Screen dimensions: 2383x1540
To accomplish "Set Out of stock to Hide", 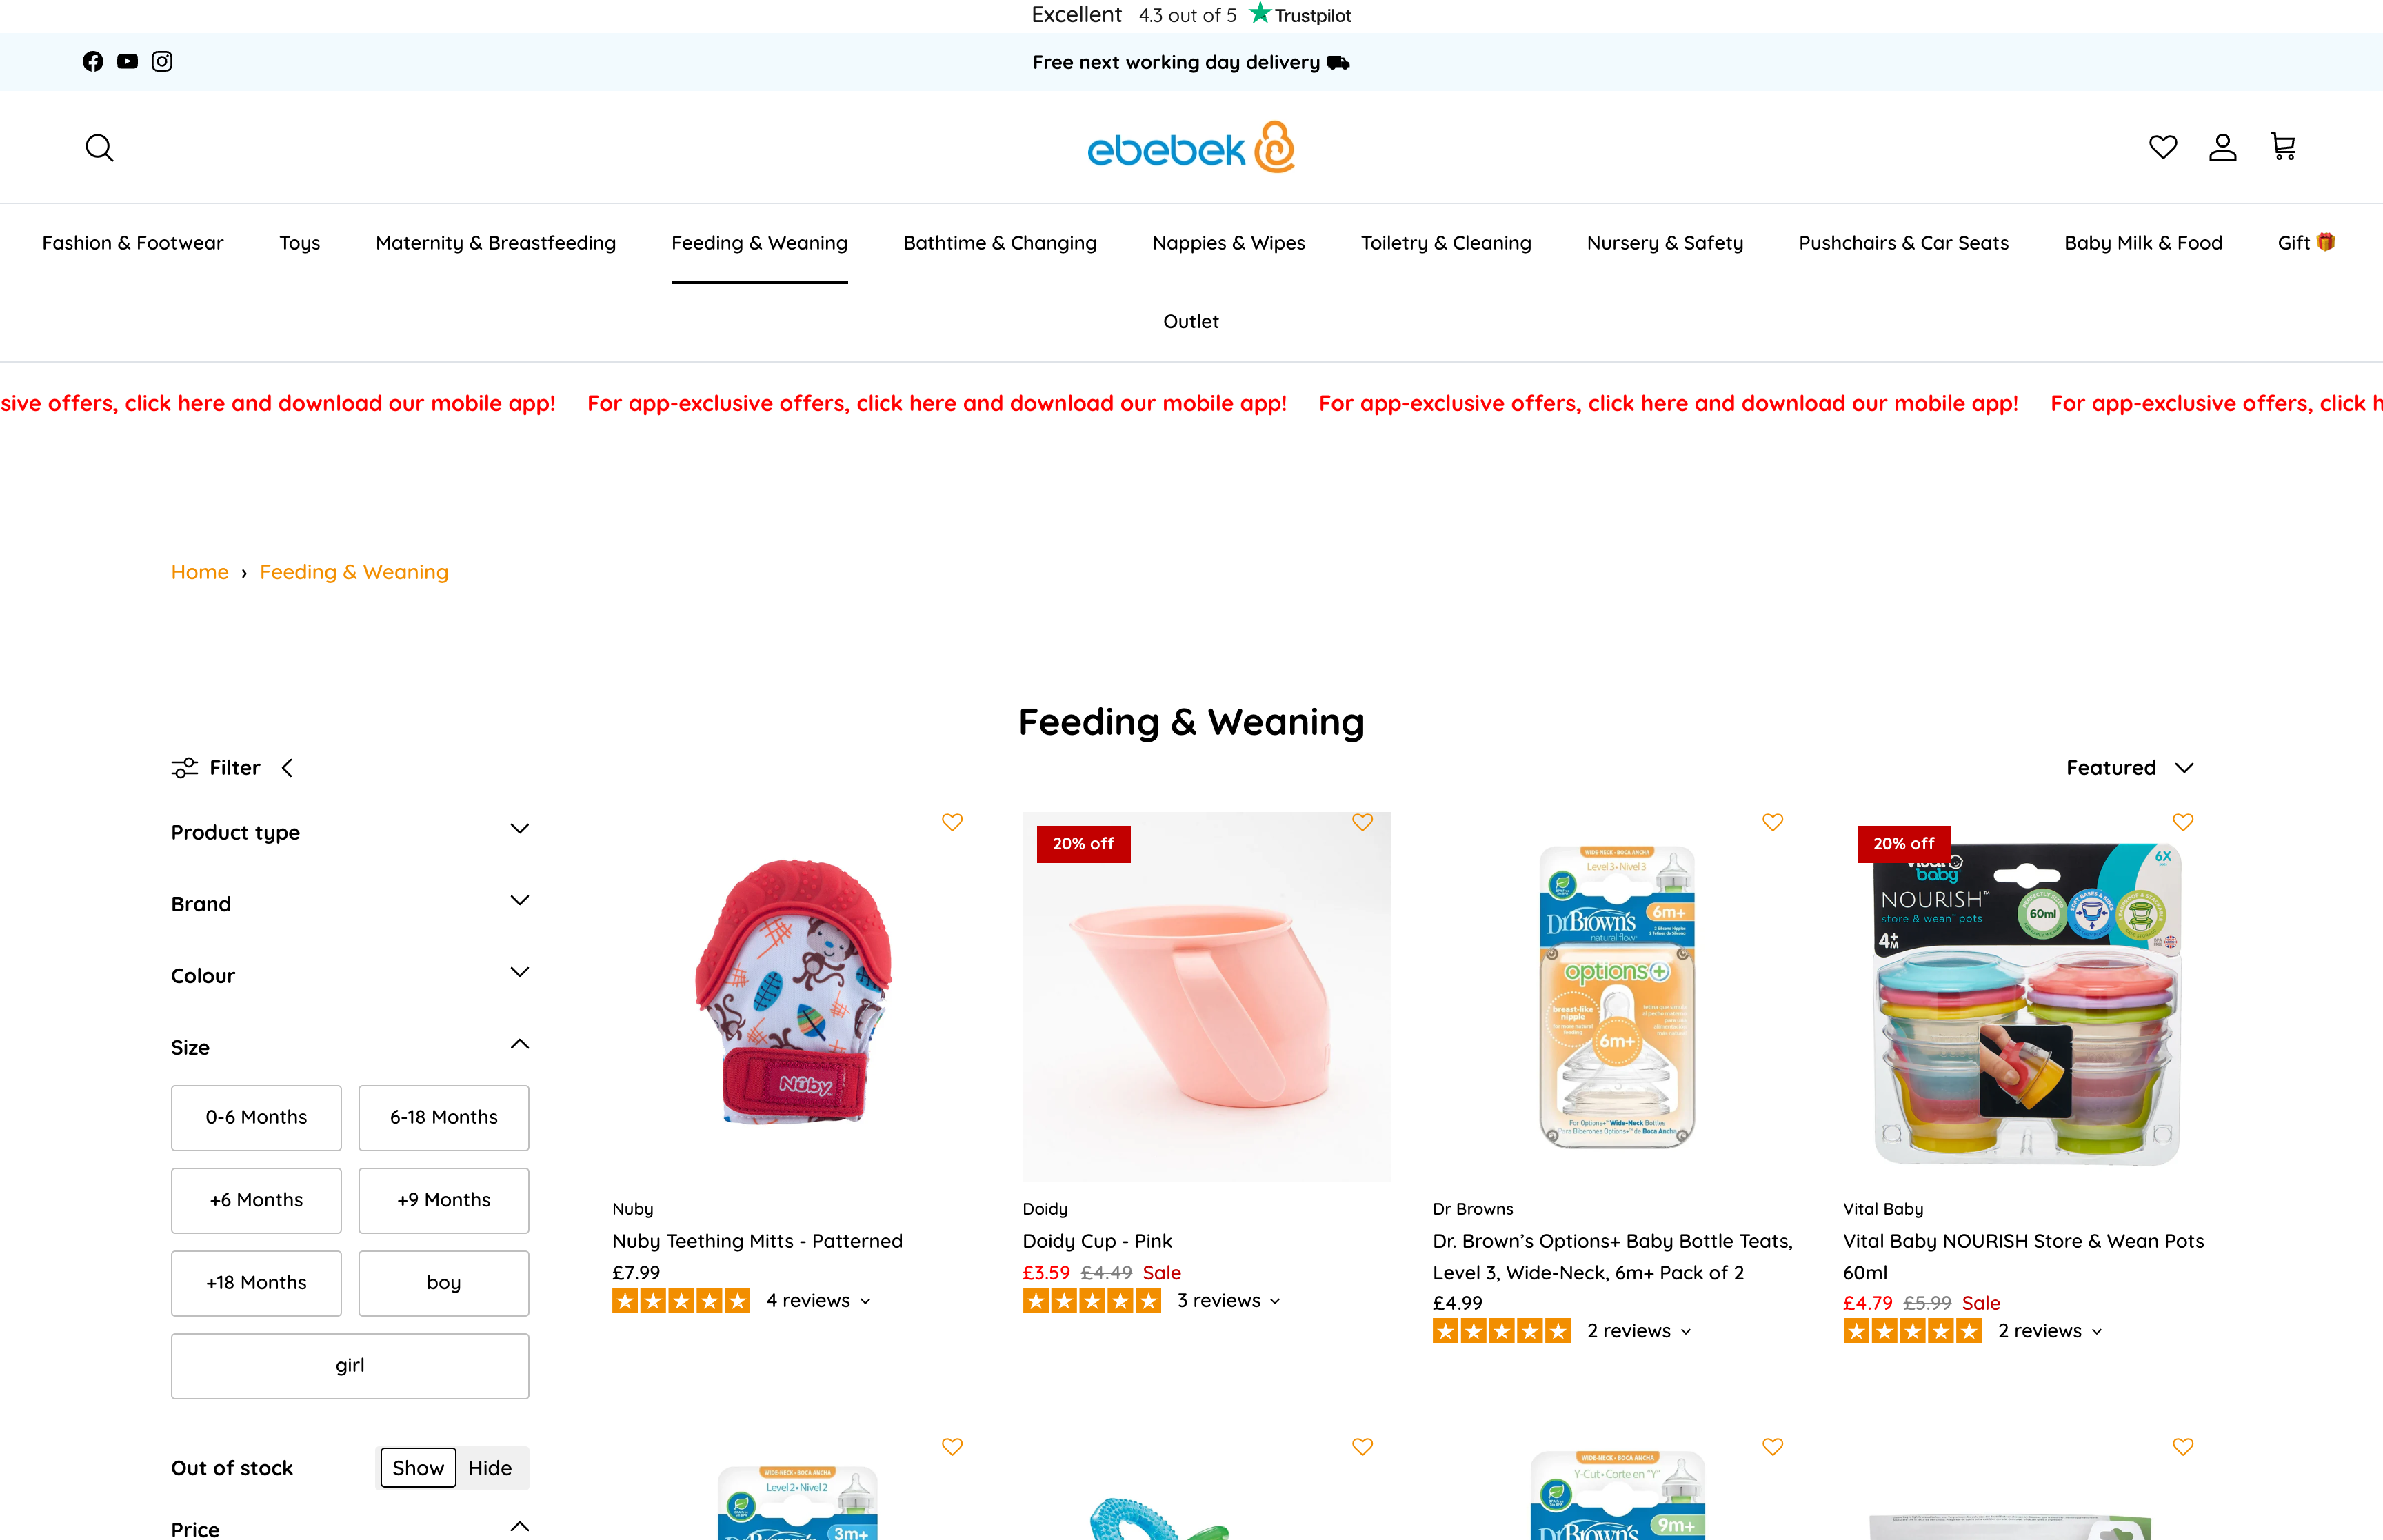I will click(490, 1468).
